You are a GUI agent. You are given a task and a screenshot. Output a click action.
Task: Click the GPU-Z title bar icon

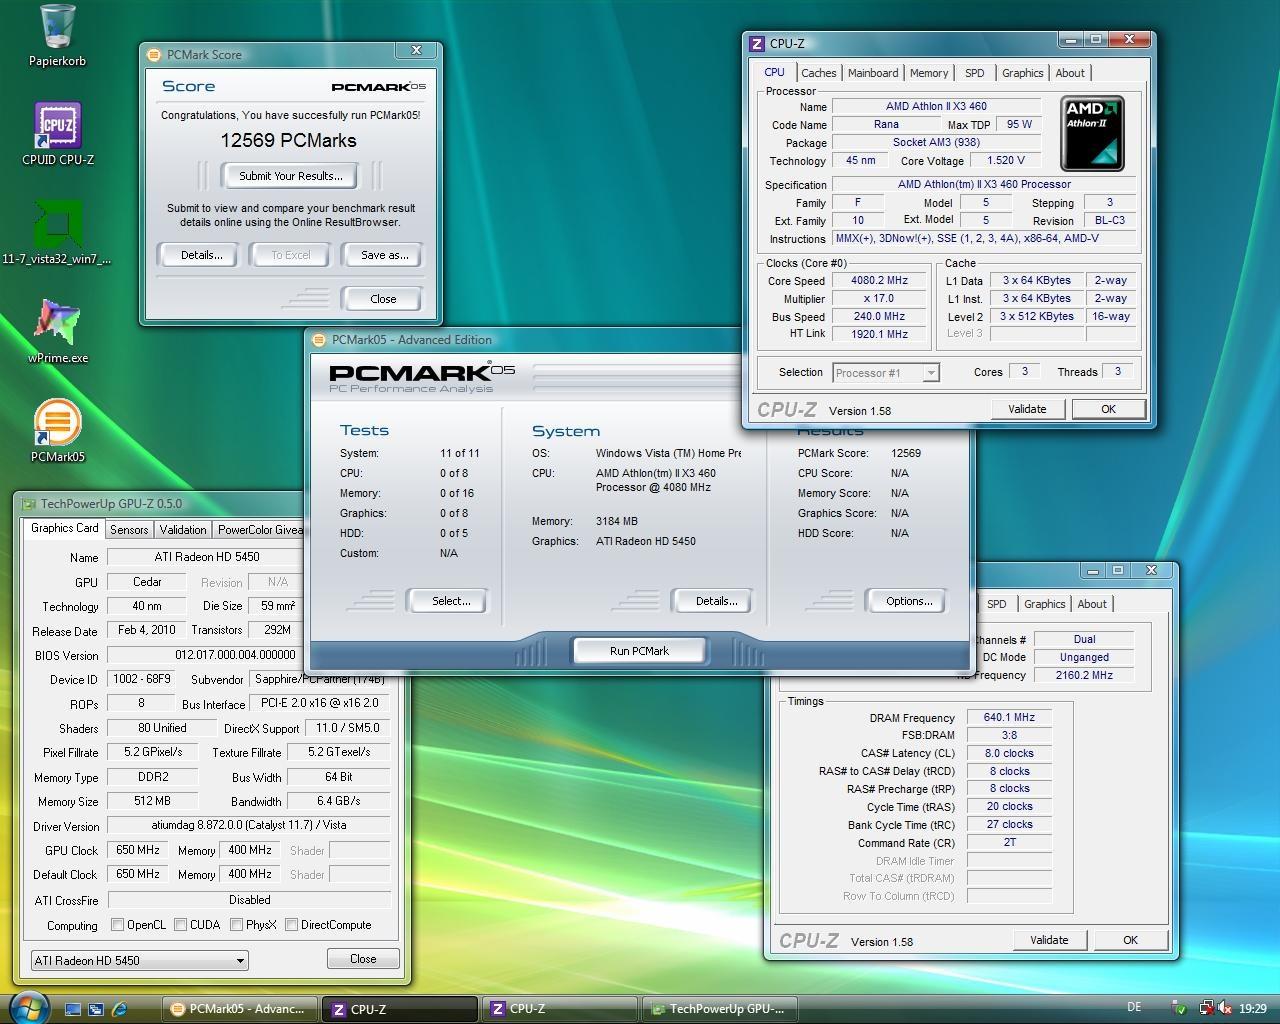click(29, 504)
